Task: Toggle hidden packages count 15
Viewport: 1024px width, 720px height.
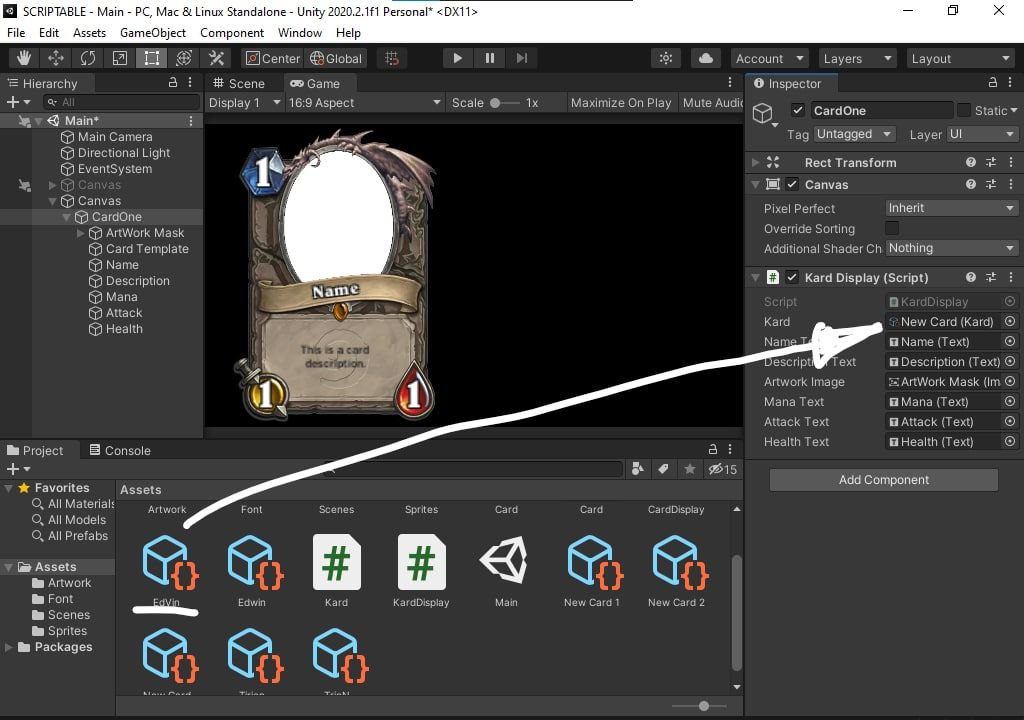Action: click(x=723, y=469)
